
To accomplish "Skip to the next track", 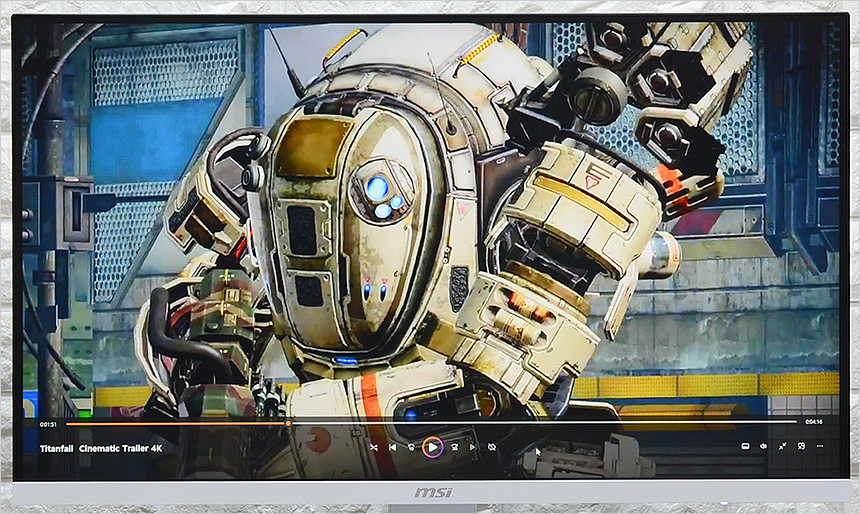I will (472, 448).
